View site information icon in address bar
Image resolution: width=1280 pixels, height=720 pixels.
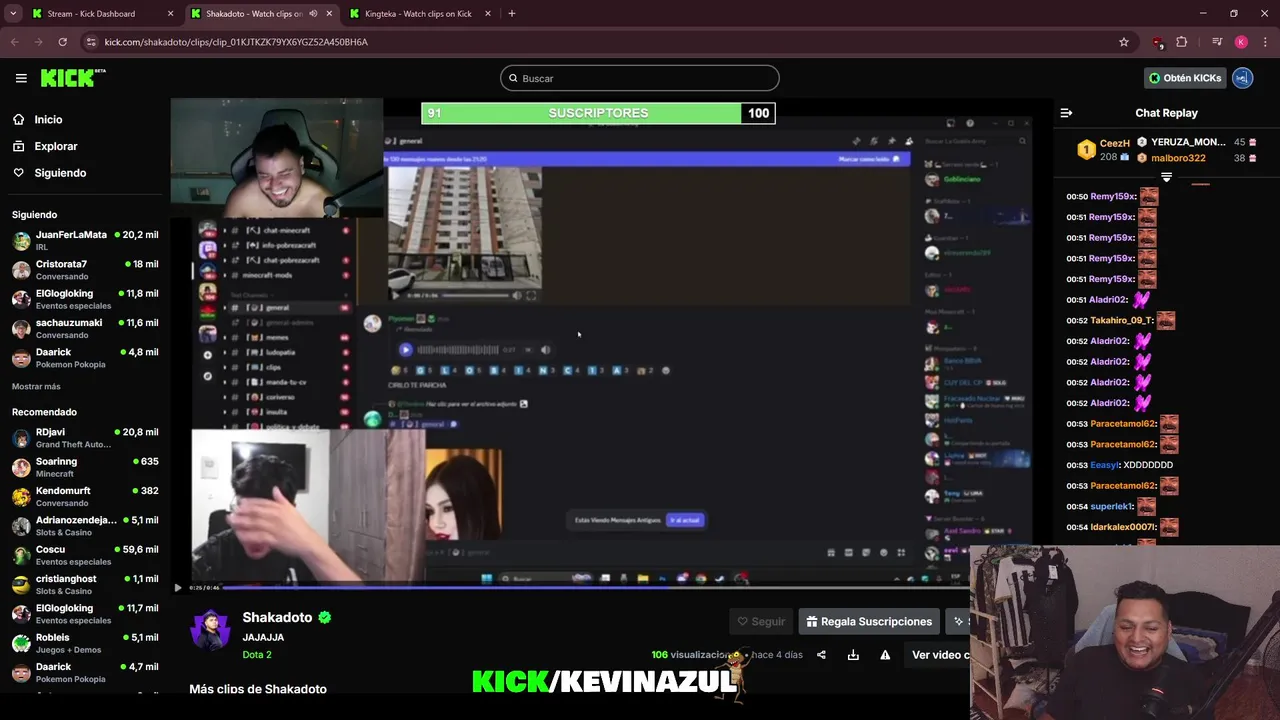[x=91, y=42]
